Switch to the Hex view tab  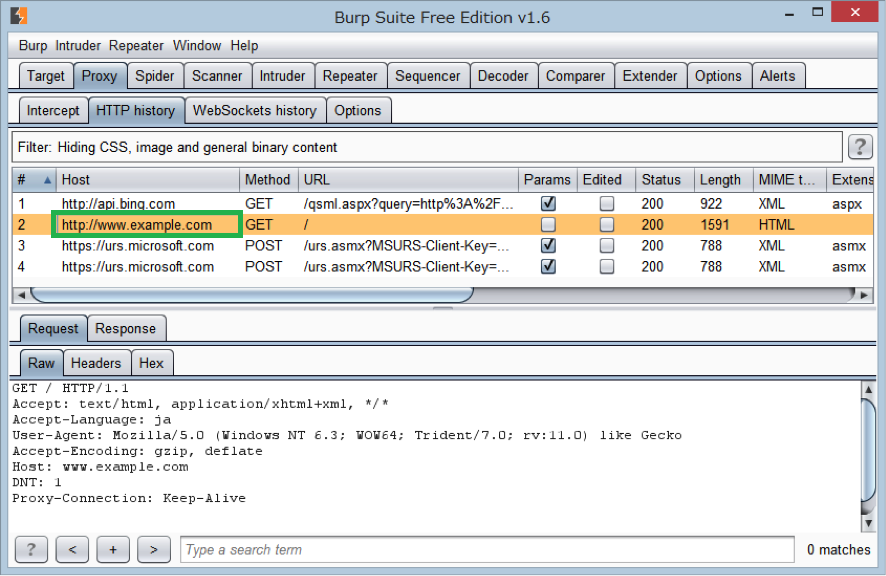(x=151, y=363)
